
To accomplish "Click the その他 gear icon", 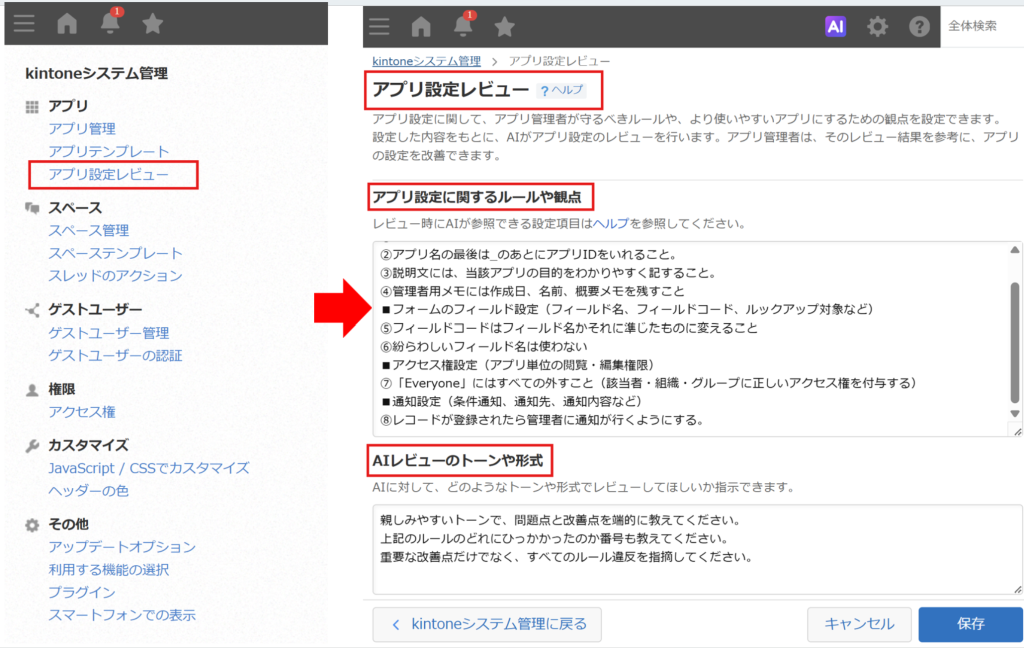I will point(32,525).
